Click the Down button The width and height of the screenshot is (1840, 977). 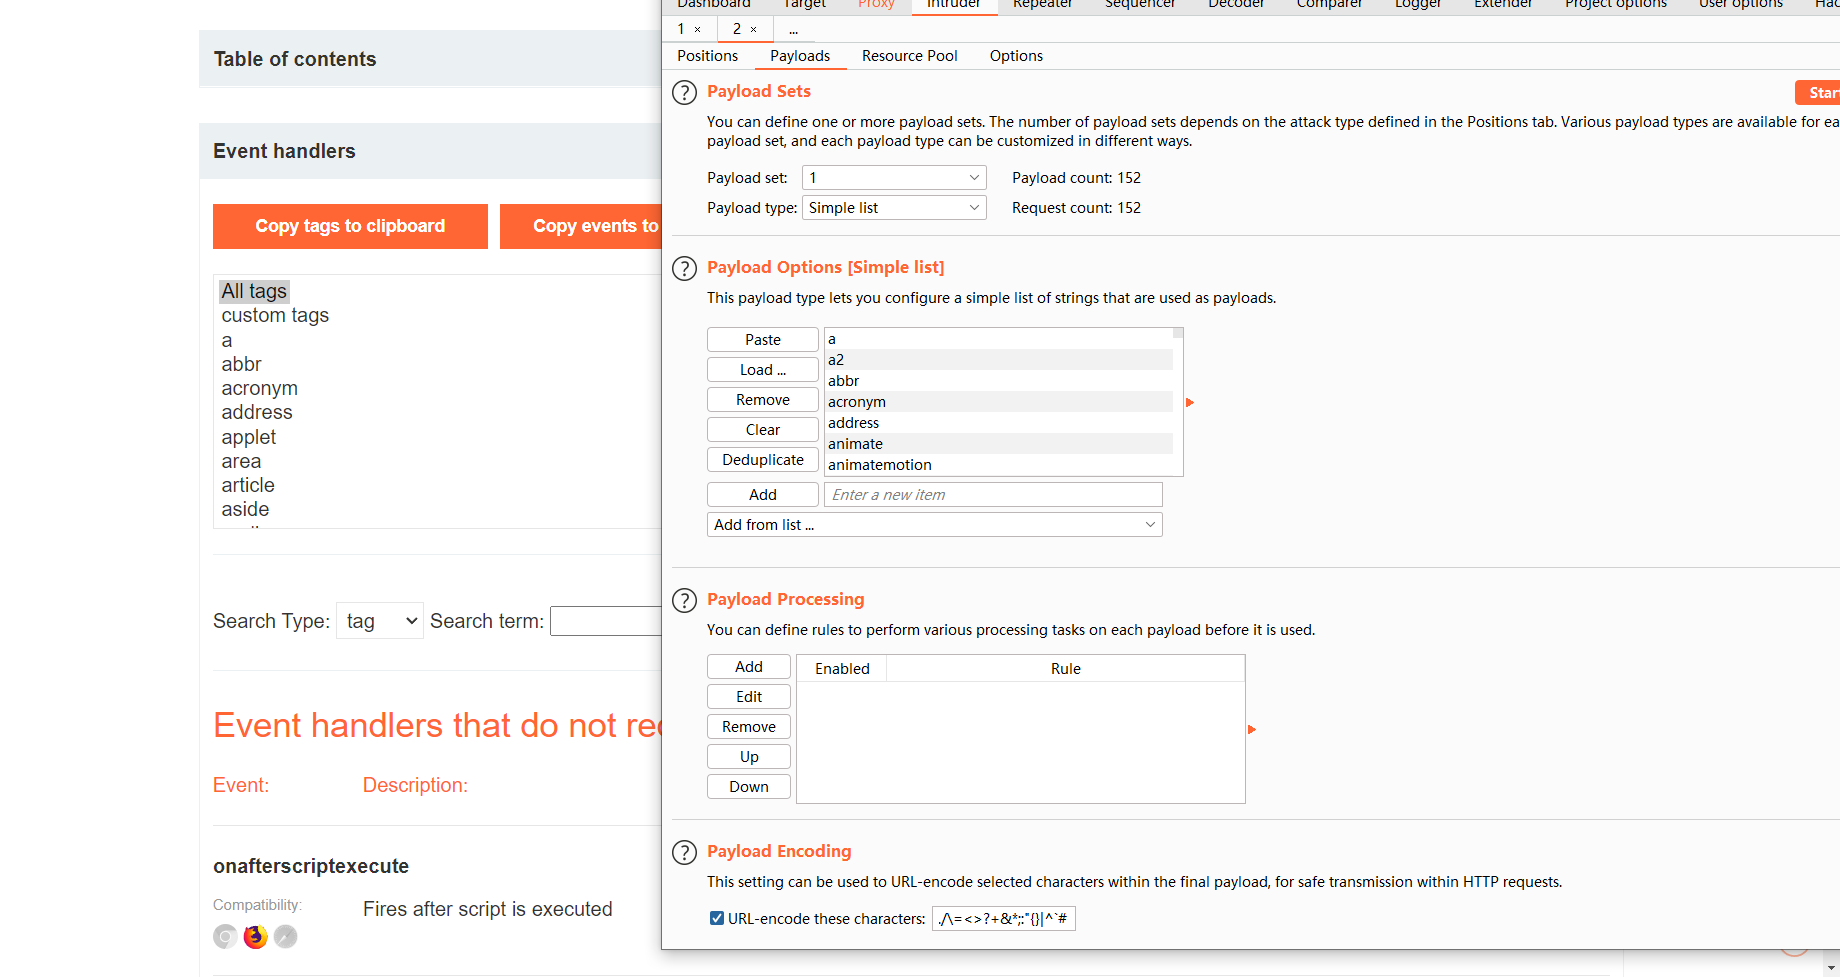click(749, 787)
